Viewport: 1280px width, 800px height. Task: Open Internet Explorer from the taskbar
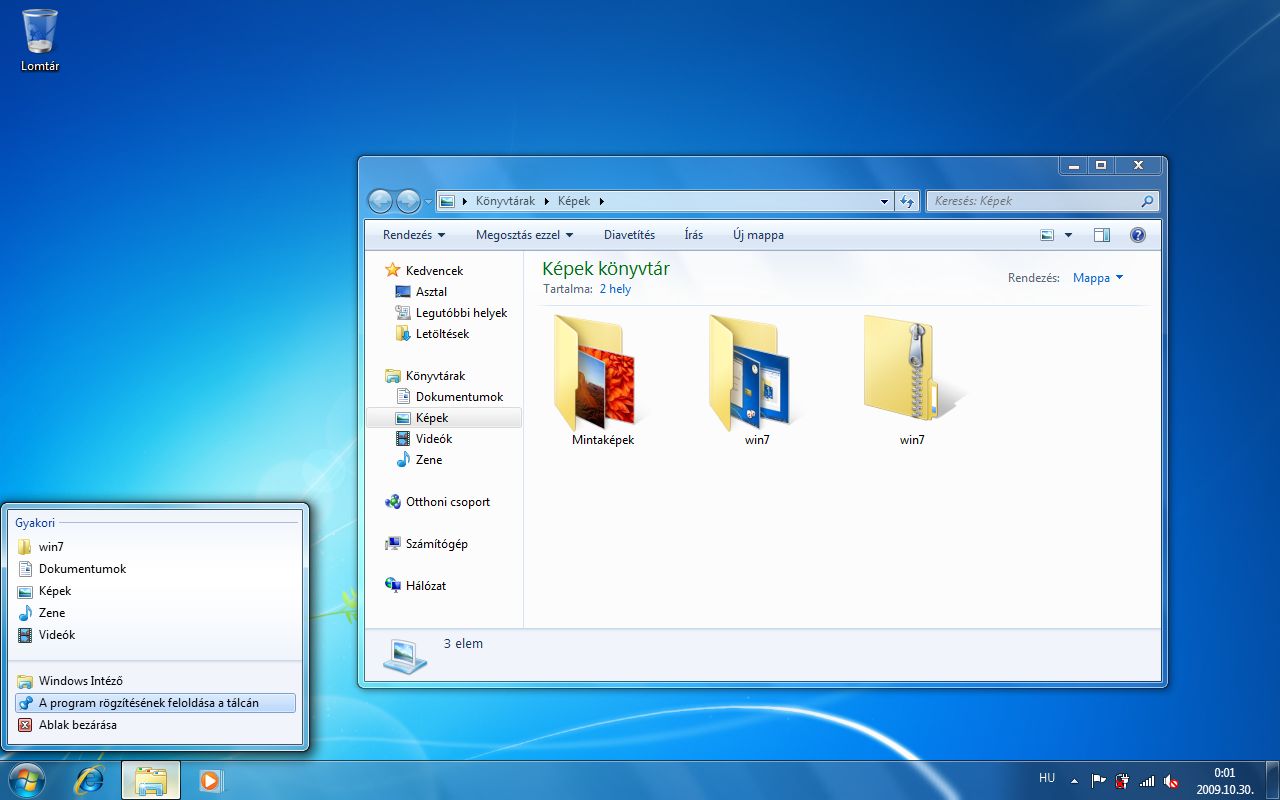tap(90, 779)
